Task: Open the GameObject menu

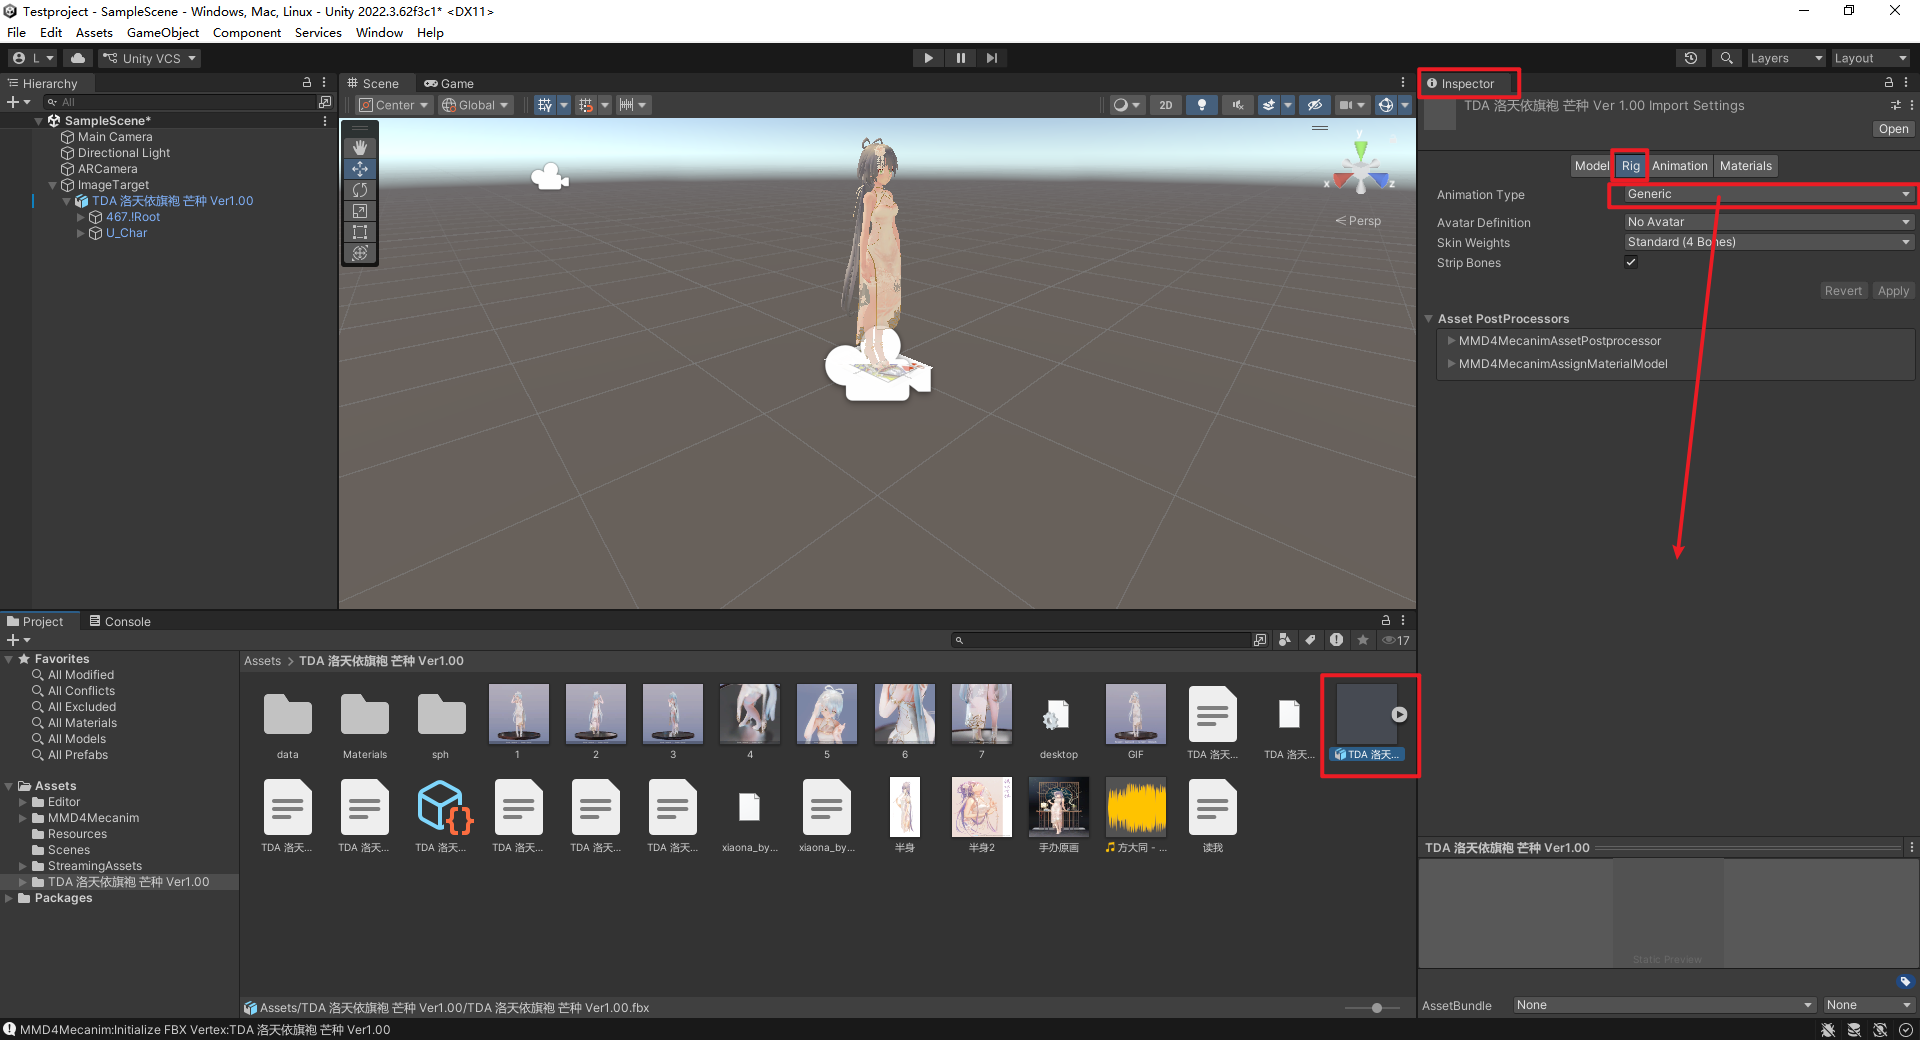Action: 163,33
